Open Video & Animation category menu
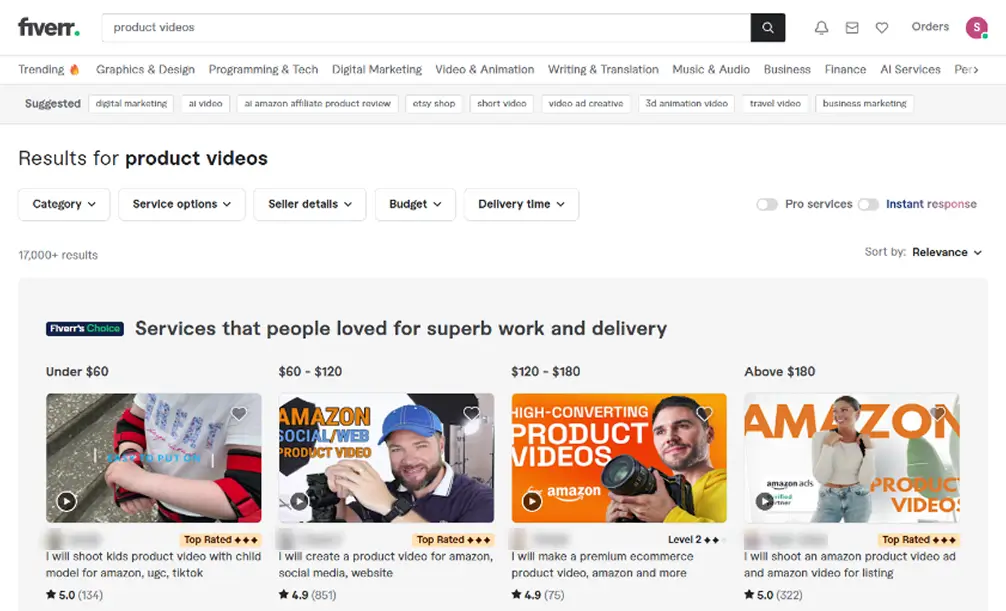The height and width of the screenshot is (611, 1006). point(484,70)
